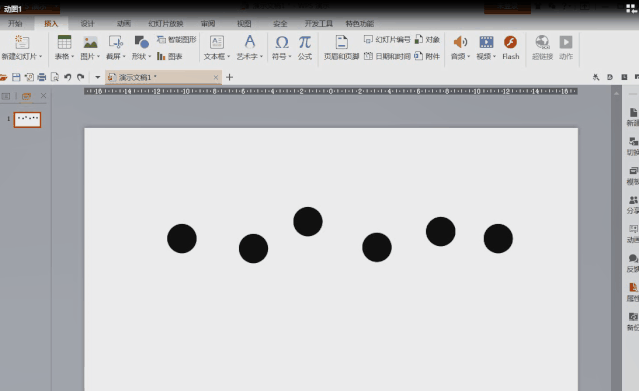Expand the 文本框 dropdown arrow

(x=229, y=56)
